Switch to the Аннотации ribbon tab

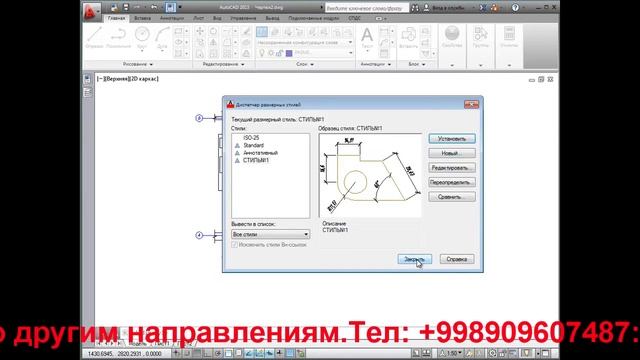click(x=171, y=18)
